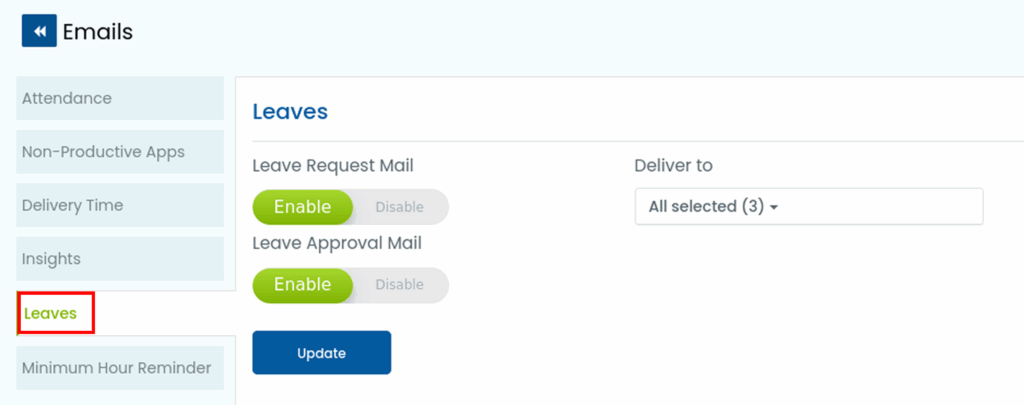Switch to the Non-Productive Apps tab

[x=120, y=152]
